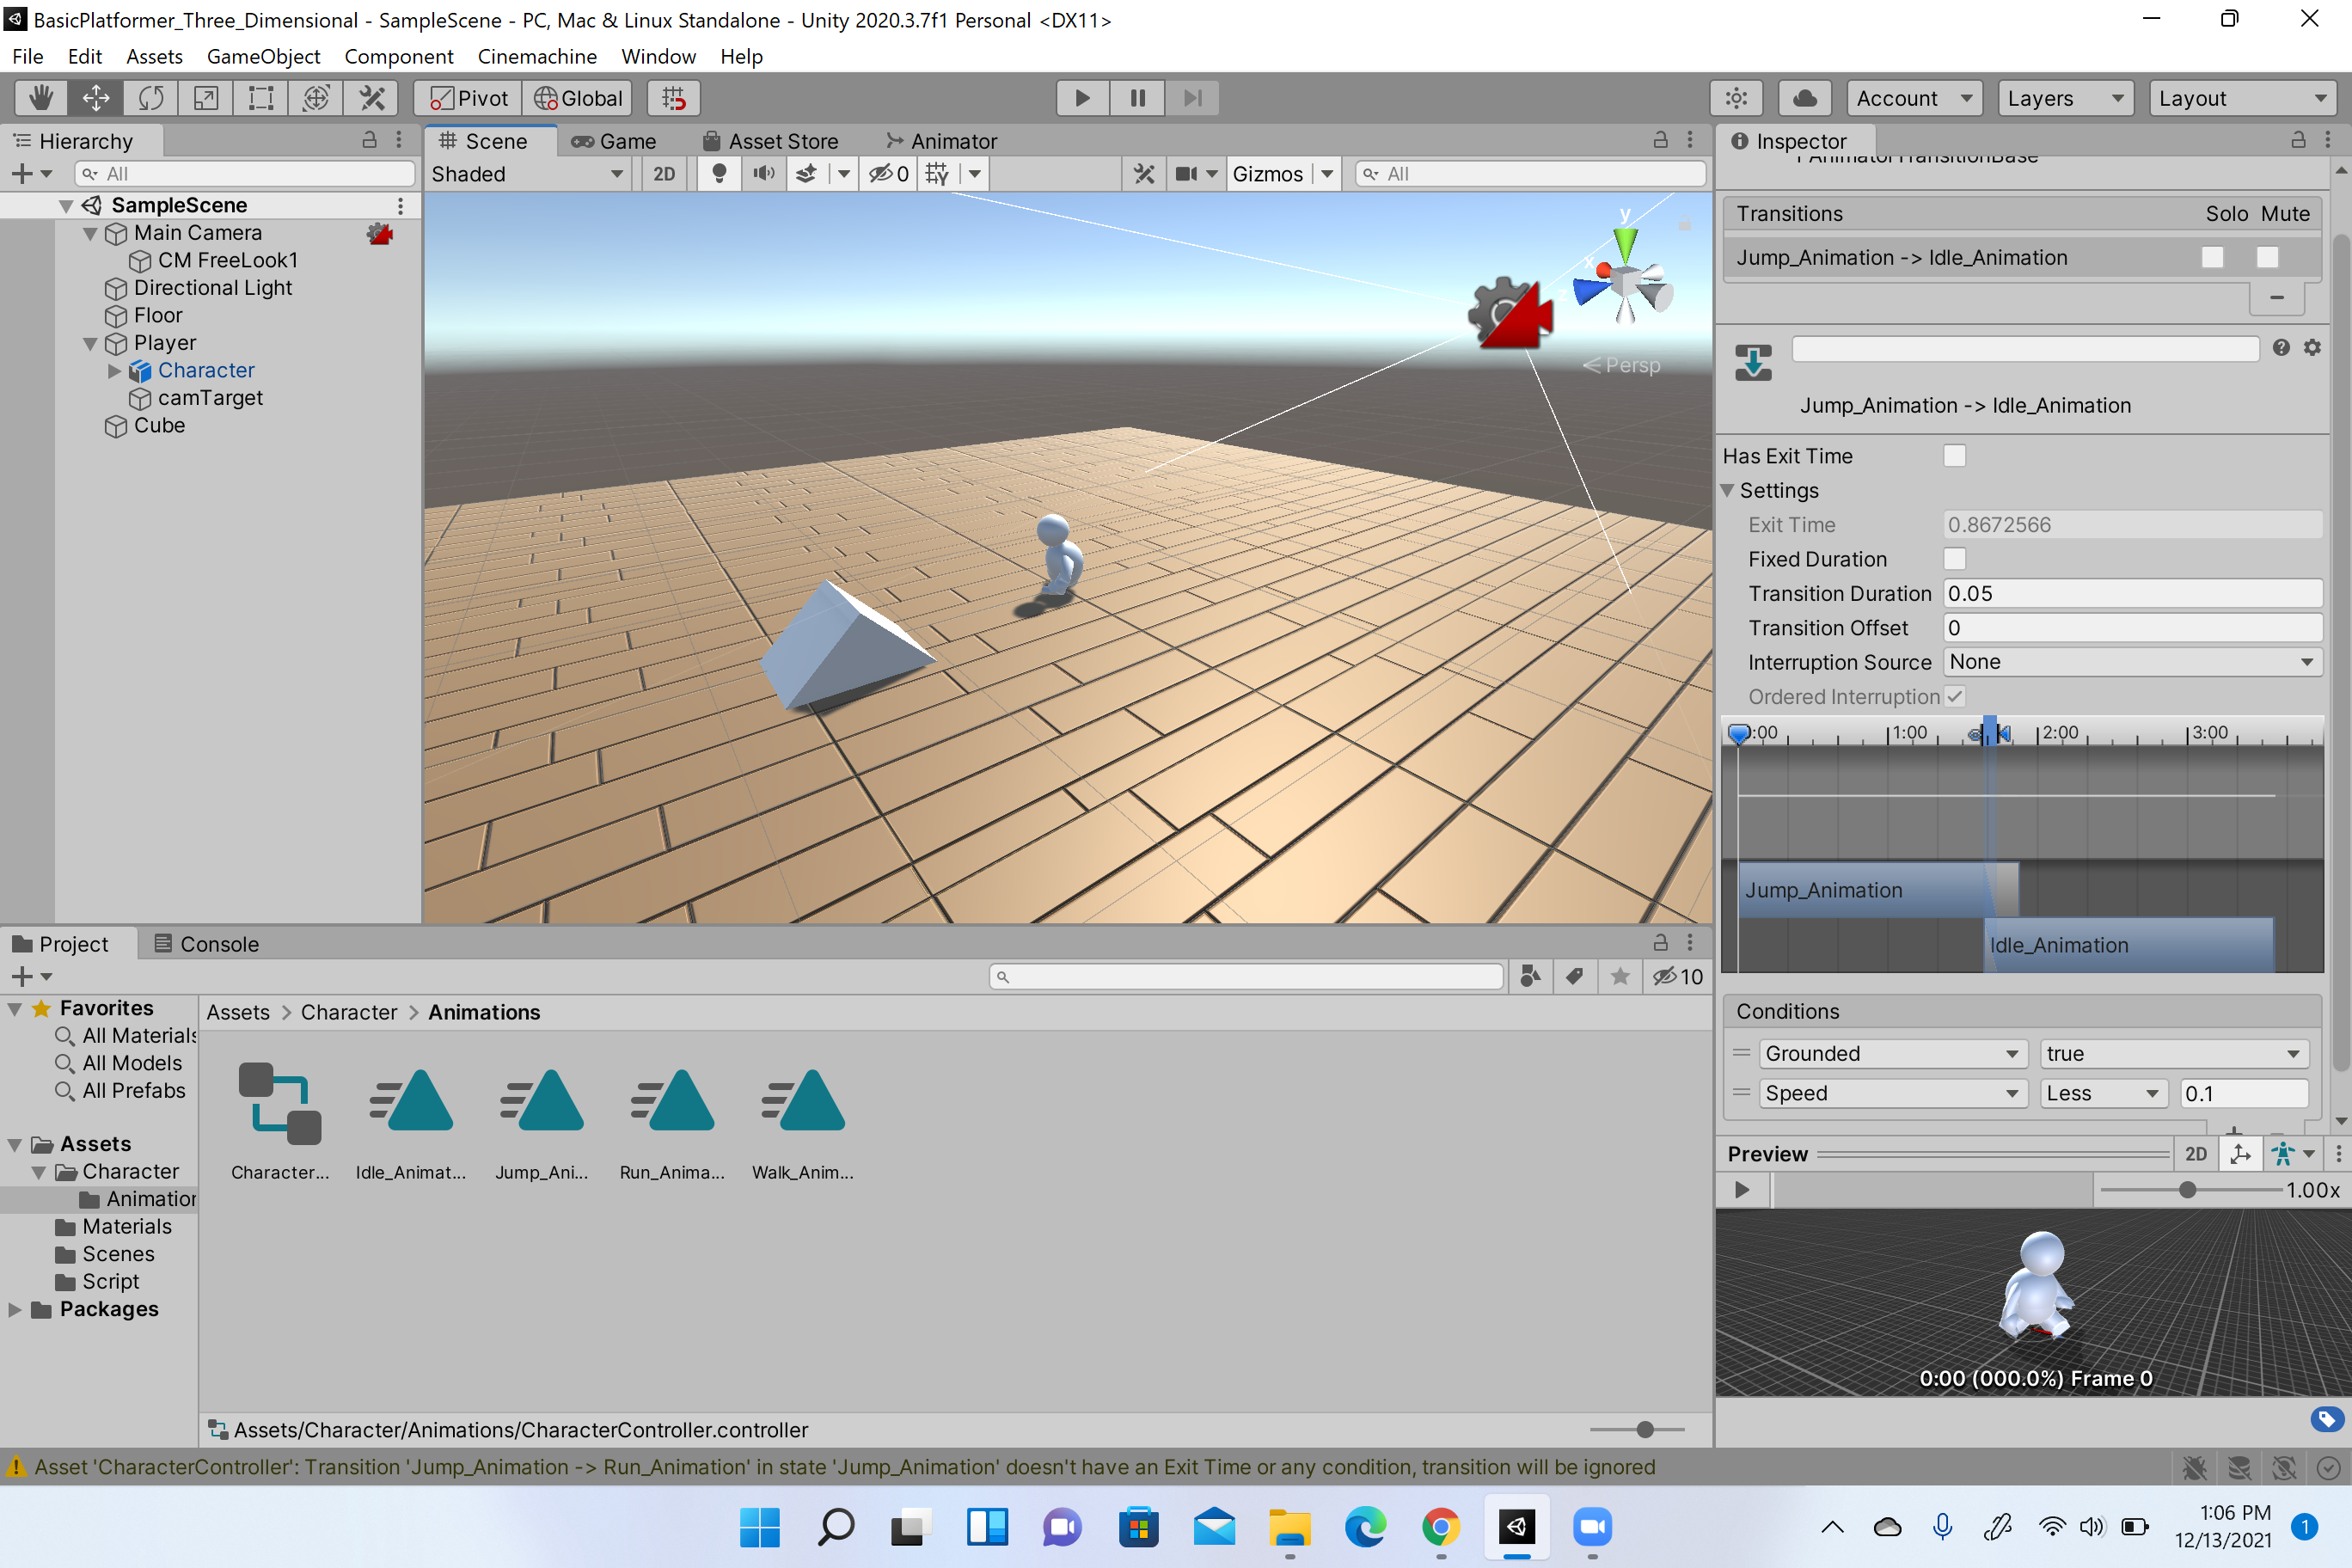Open the Component menu
The width and height of the screenshot is (2352, 1568).
(x=399, y=57)
